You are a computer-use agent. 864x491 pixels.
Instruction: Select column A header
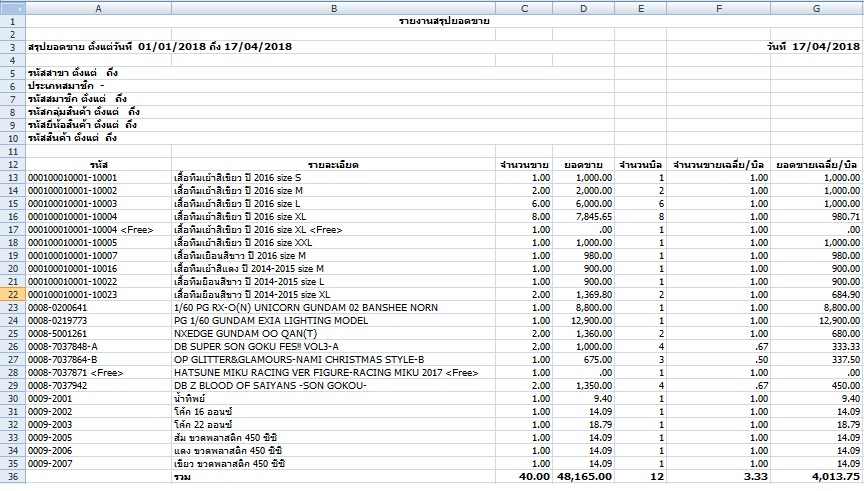[x=99, y=8]
